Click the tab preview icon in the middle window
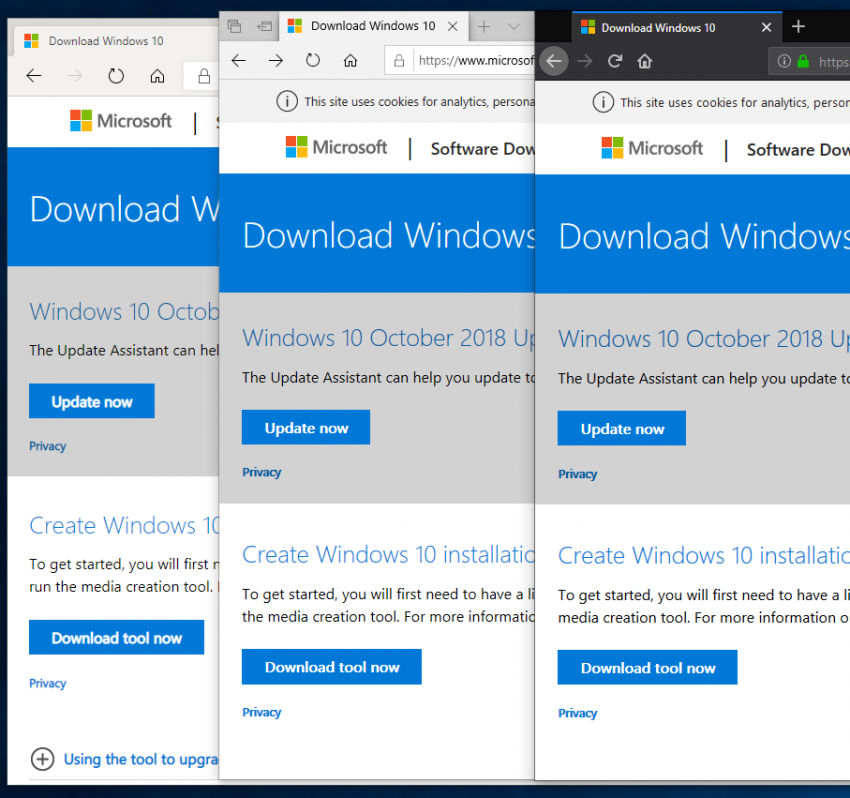 tap(265, 26)
